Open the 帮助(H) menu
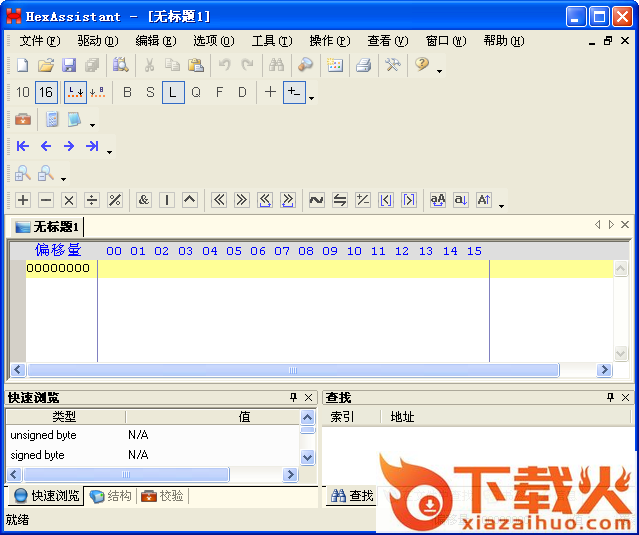This screenshot has width=639, height=535. pos(504,41)
